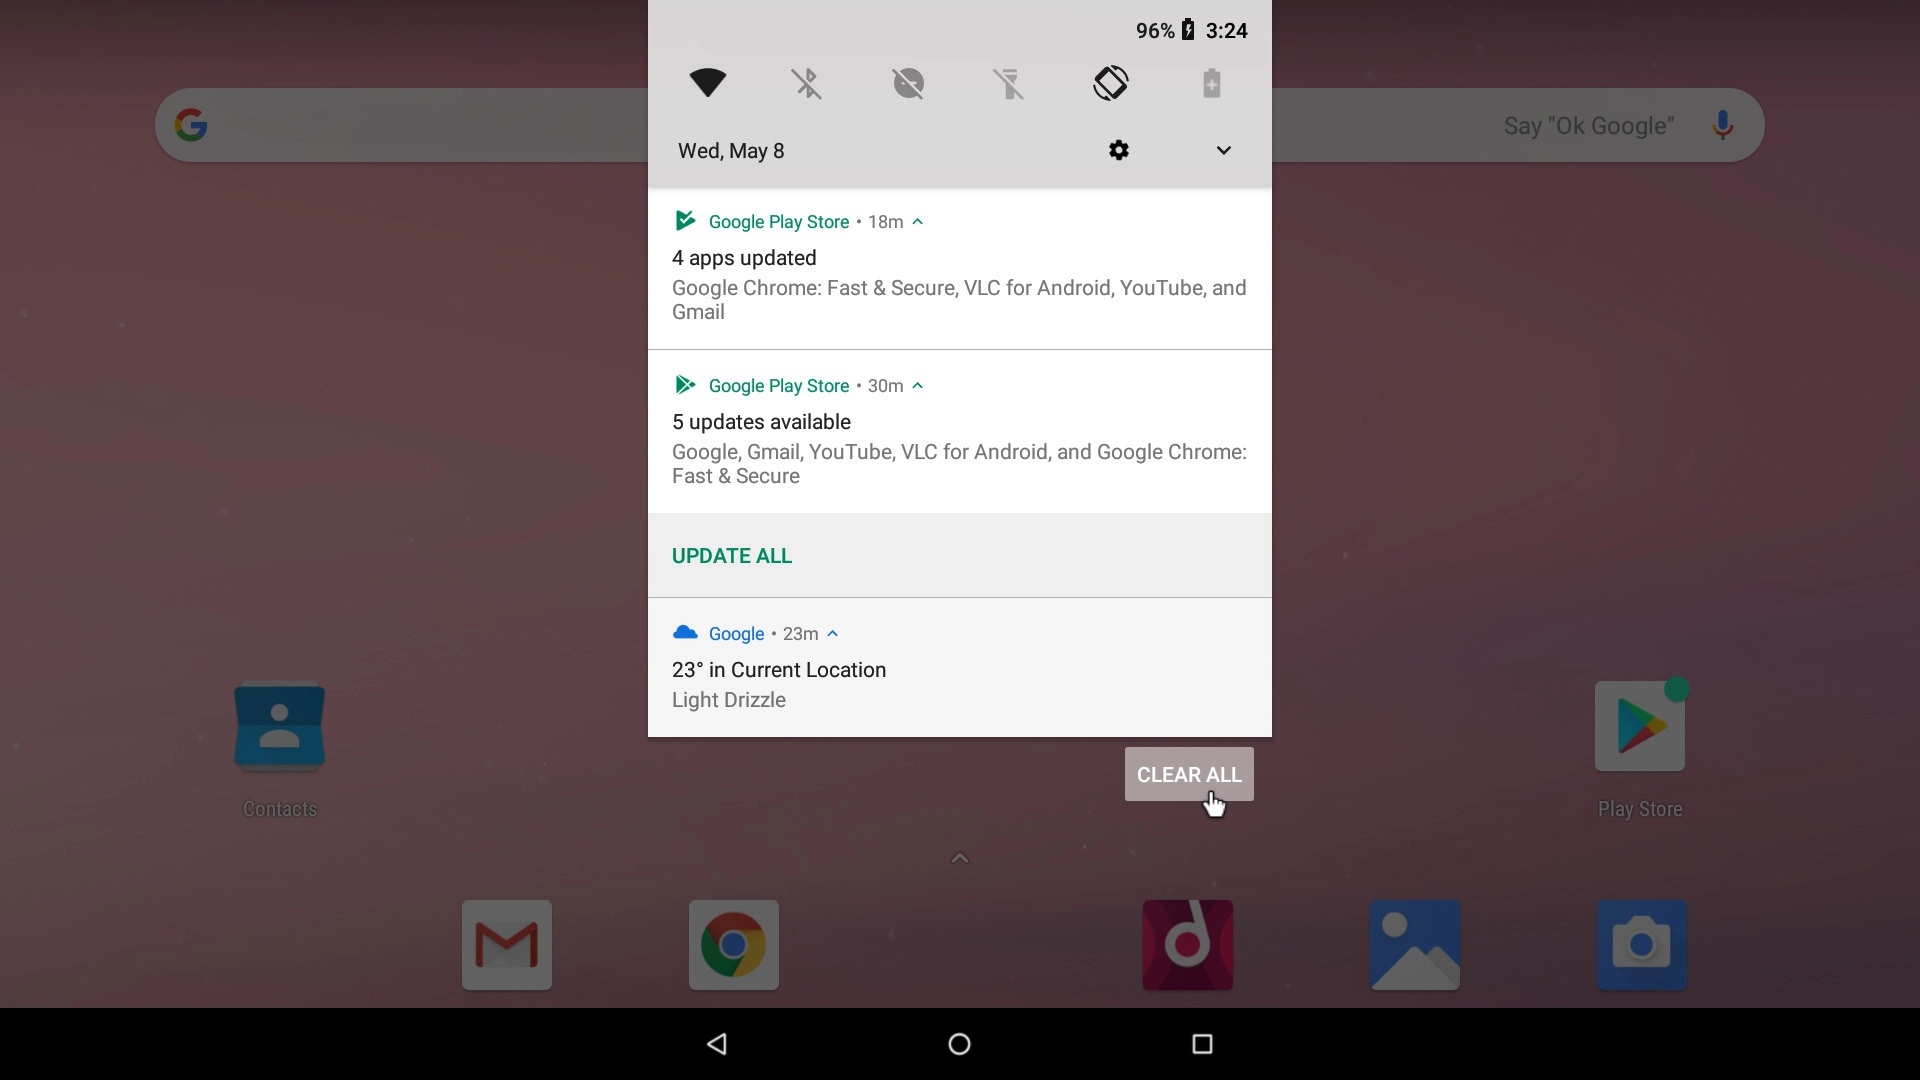Tap Google search input field
1920x1080 pixels.
pos(960,125)
